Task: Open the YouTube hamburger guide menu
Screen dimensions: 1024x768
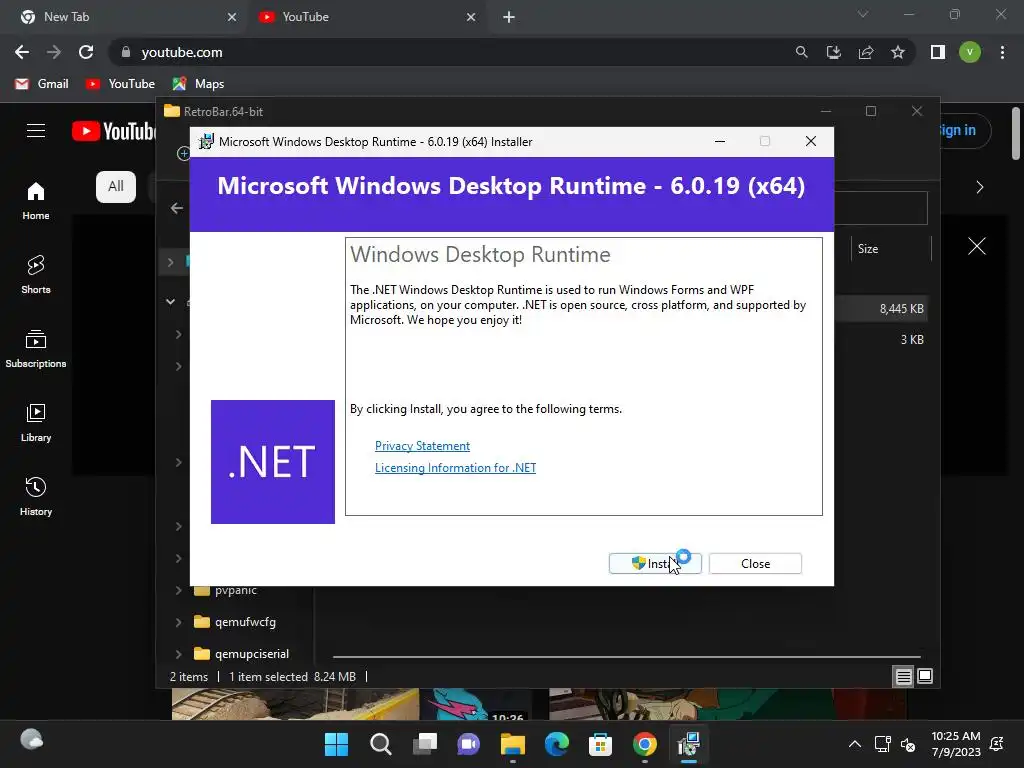Action: (36, 131)
